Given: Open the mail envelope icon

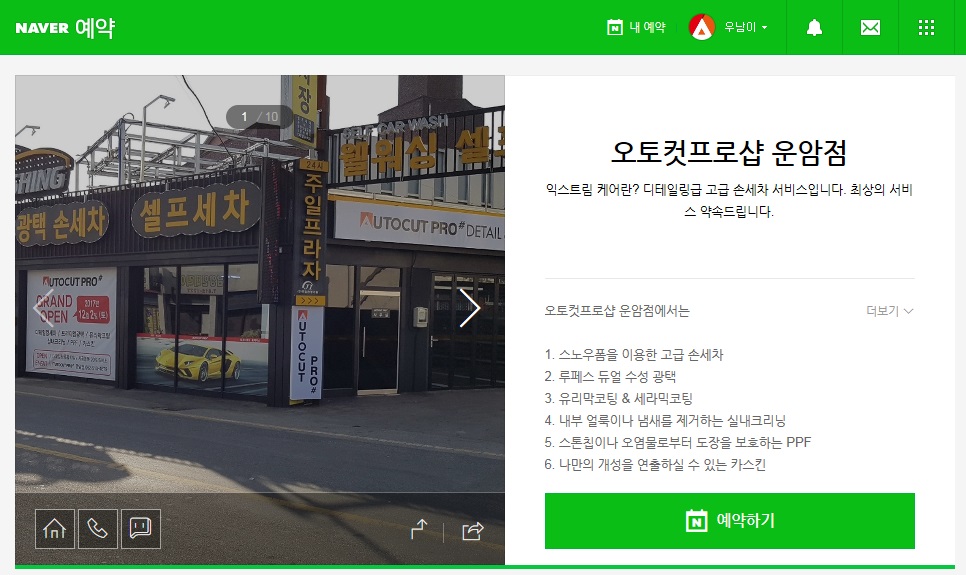Looking at the screenshot, I should pyautogui.click(x=870, y=27).
